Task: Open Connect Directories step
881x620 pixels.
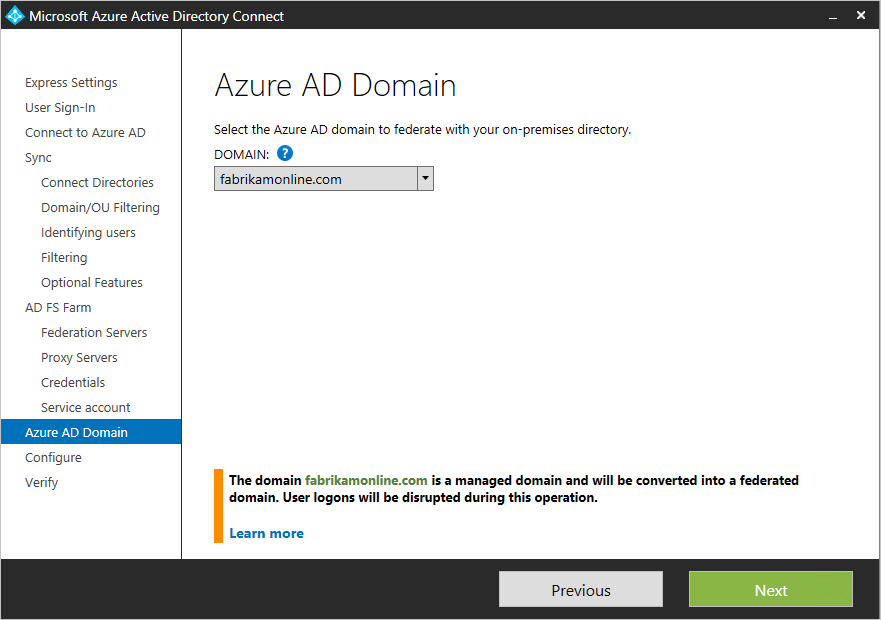Action: click(x=97, y=183)
